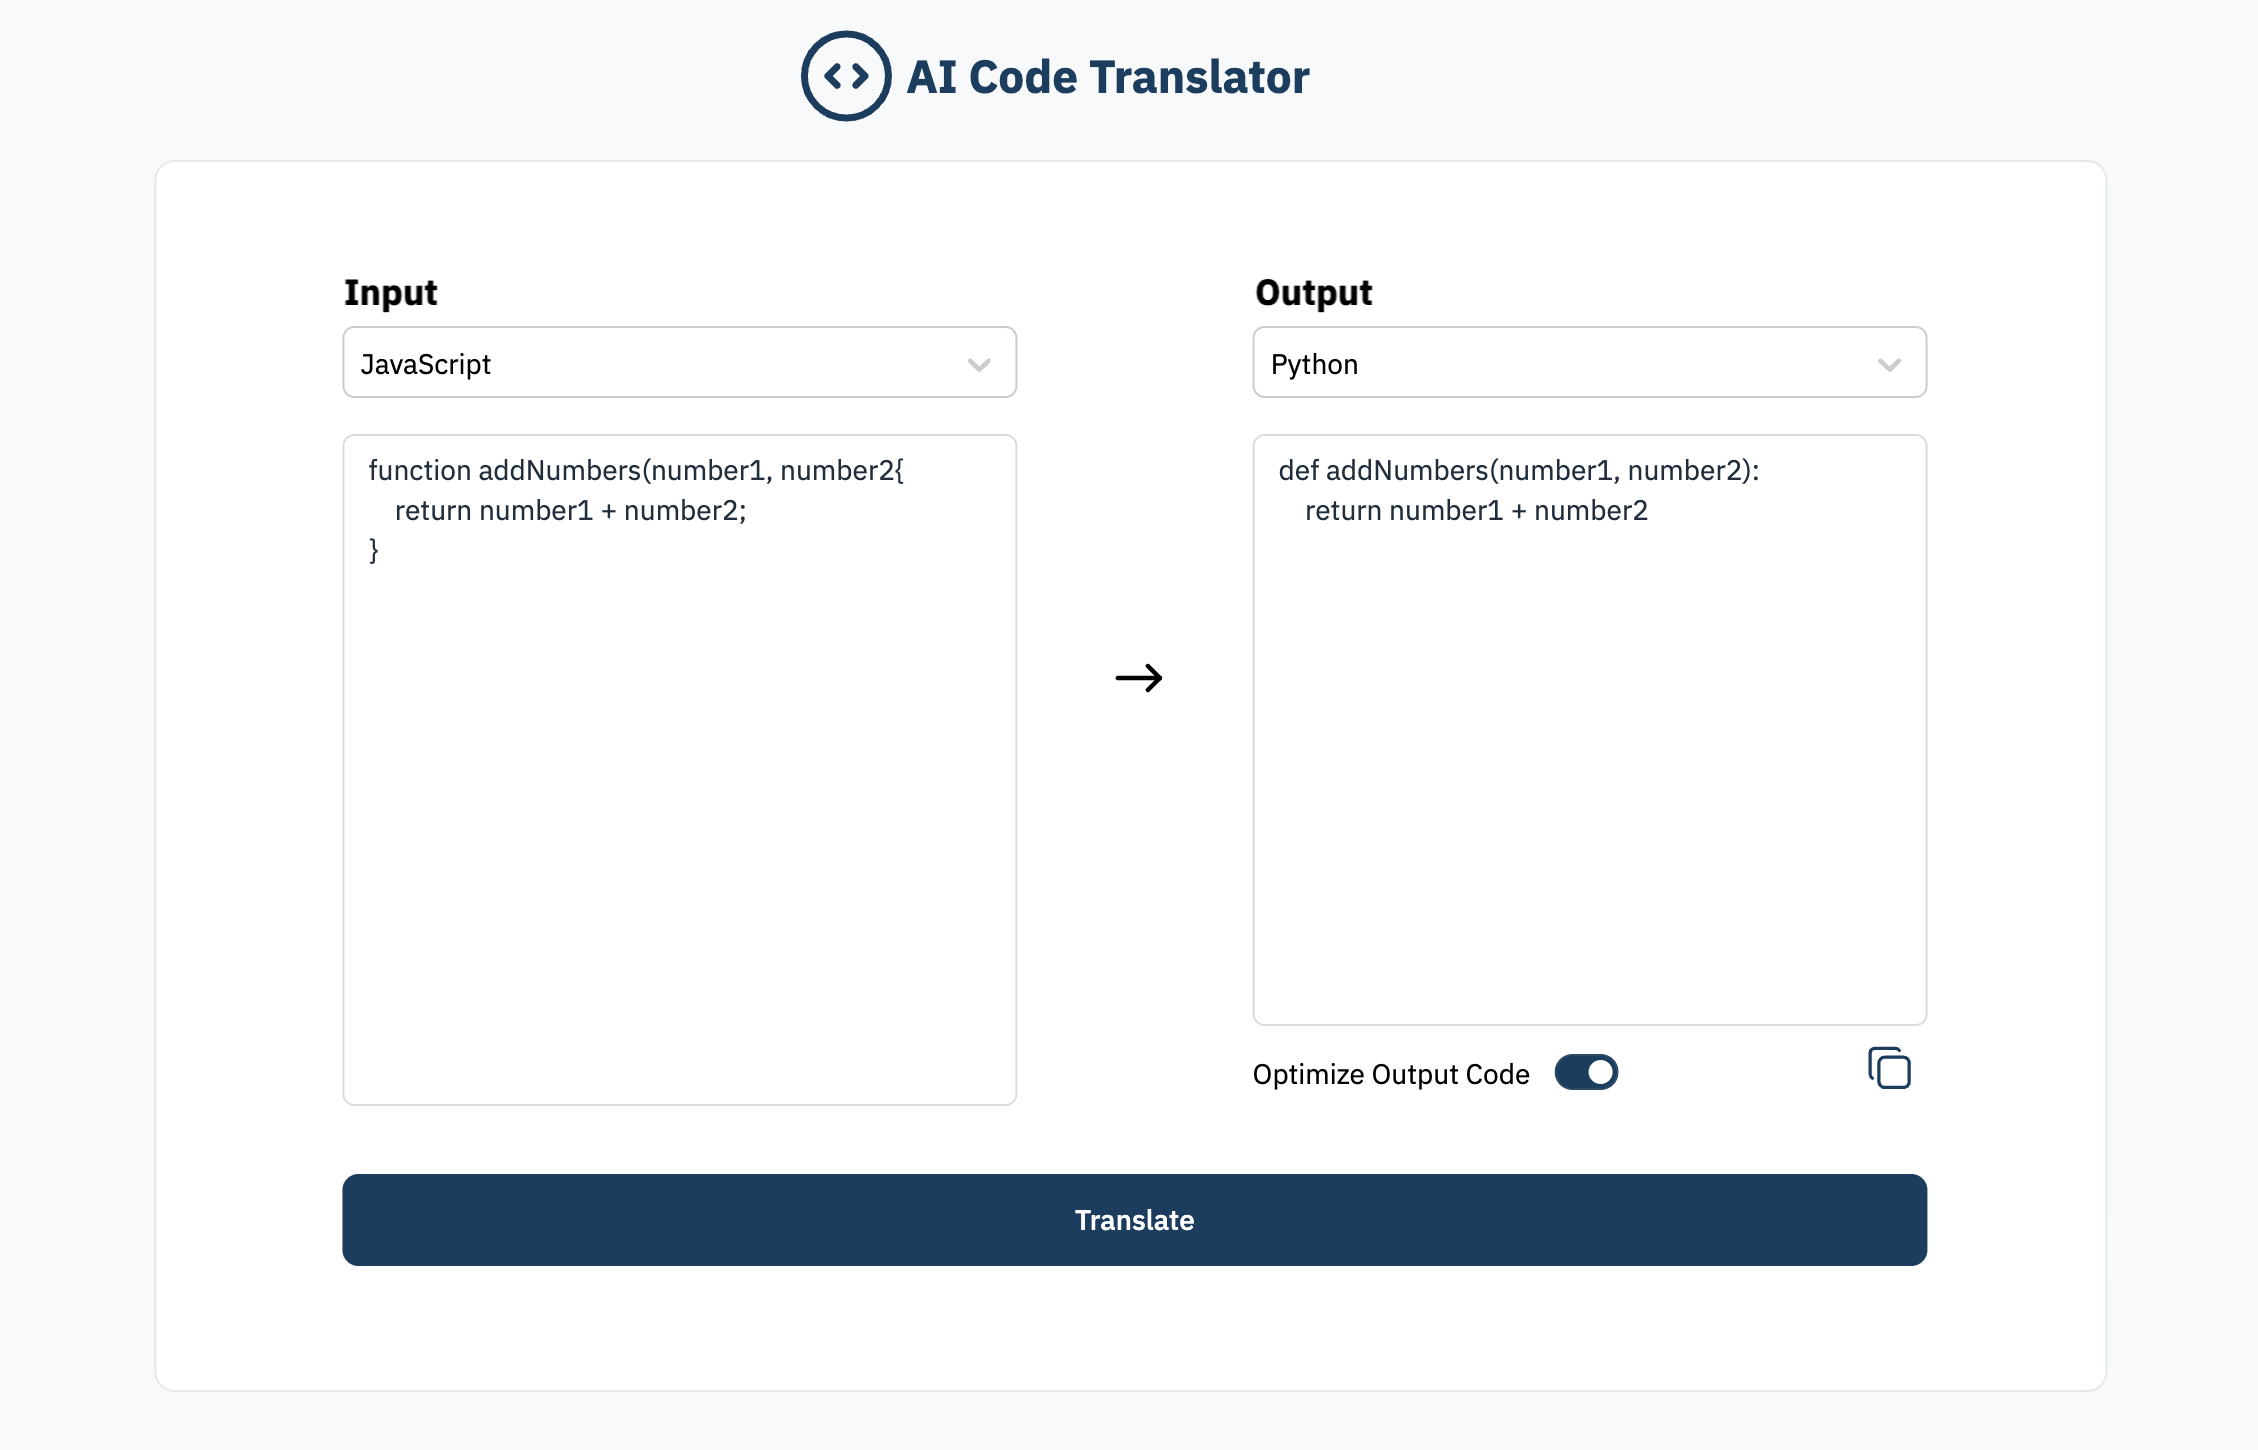This screenshot has height=1450, width=2258.
Task: Click the duplicate pages icon below output
Action: pos(1889,1069)
